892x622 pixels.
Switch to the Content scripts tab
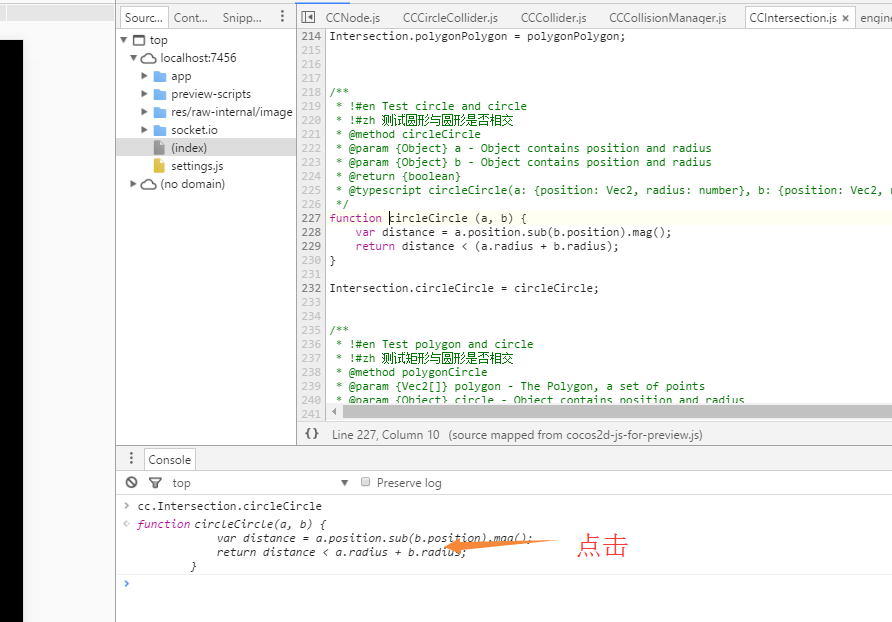[x=191, y=18]
